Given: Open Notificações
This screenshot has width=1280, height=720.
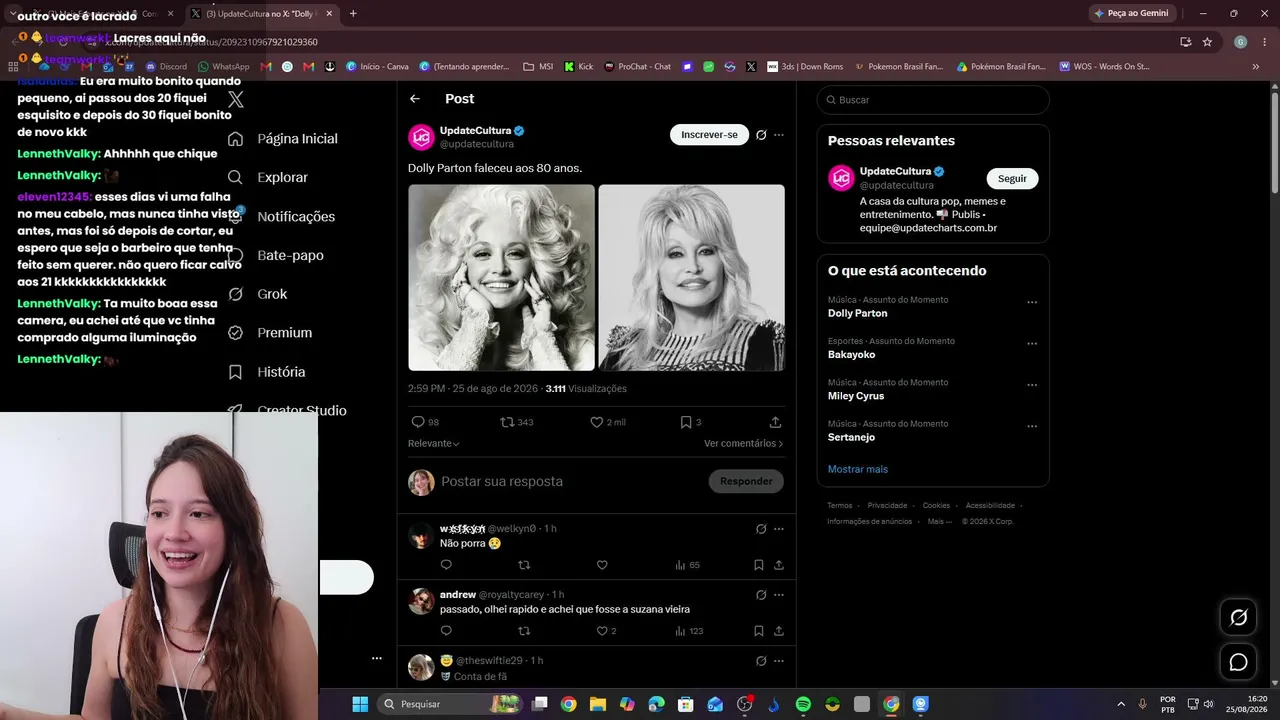Looking at the screenshot, I should (x=281, y=217).
